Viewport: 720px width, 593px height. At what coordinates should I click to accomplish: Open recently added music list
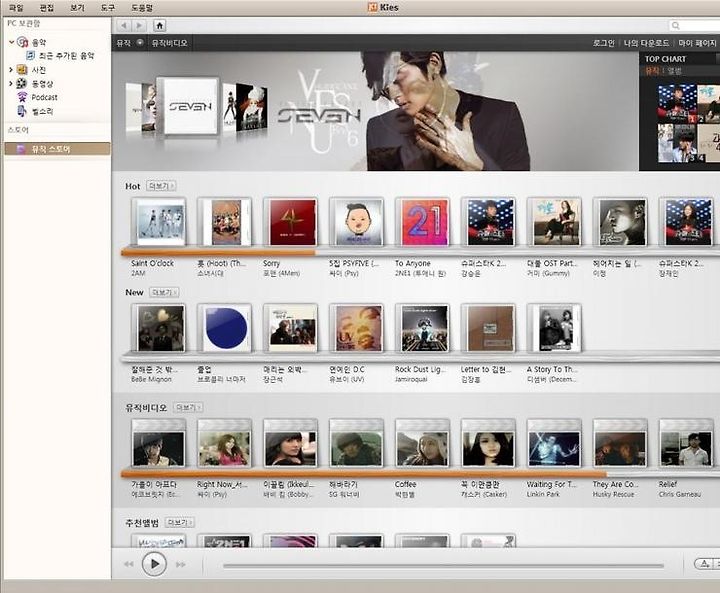point(66,56)
